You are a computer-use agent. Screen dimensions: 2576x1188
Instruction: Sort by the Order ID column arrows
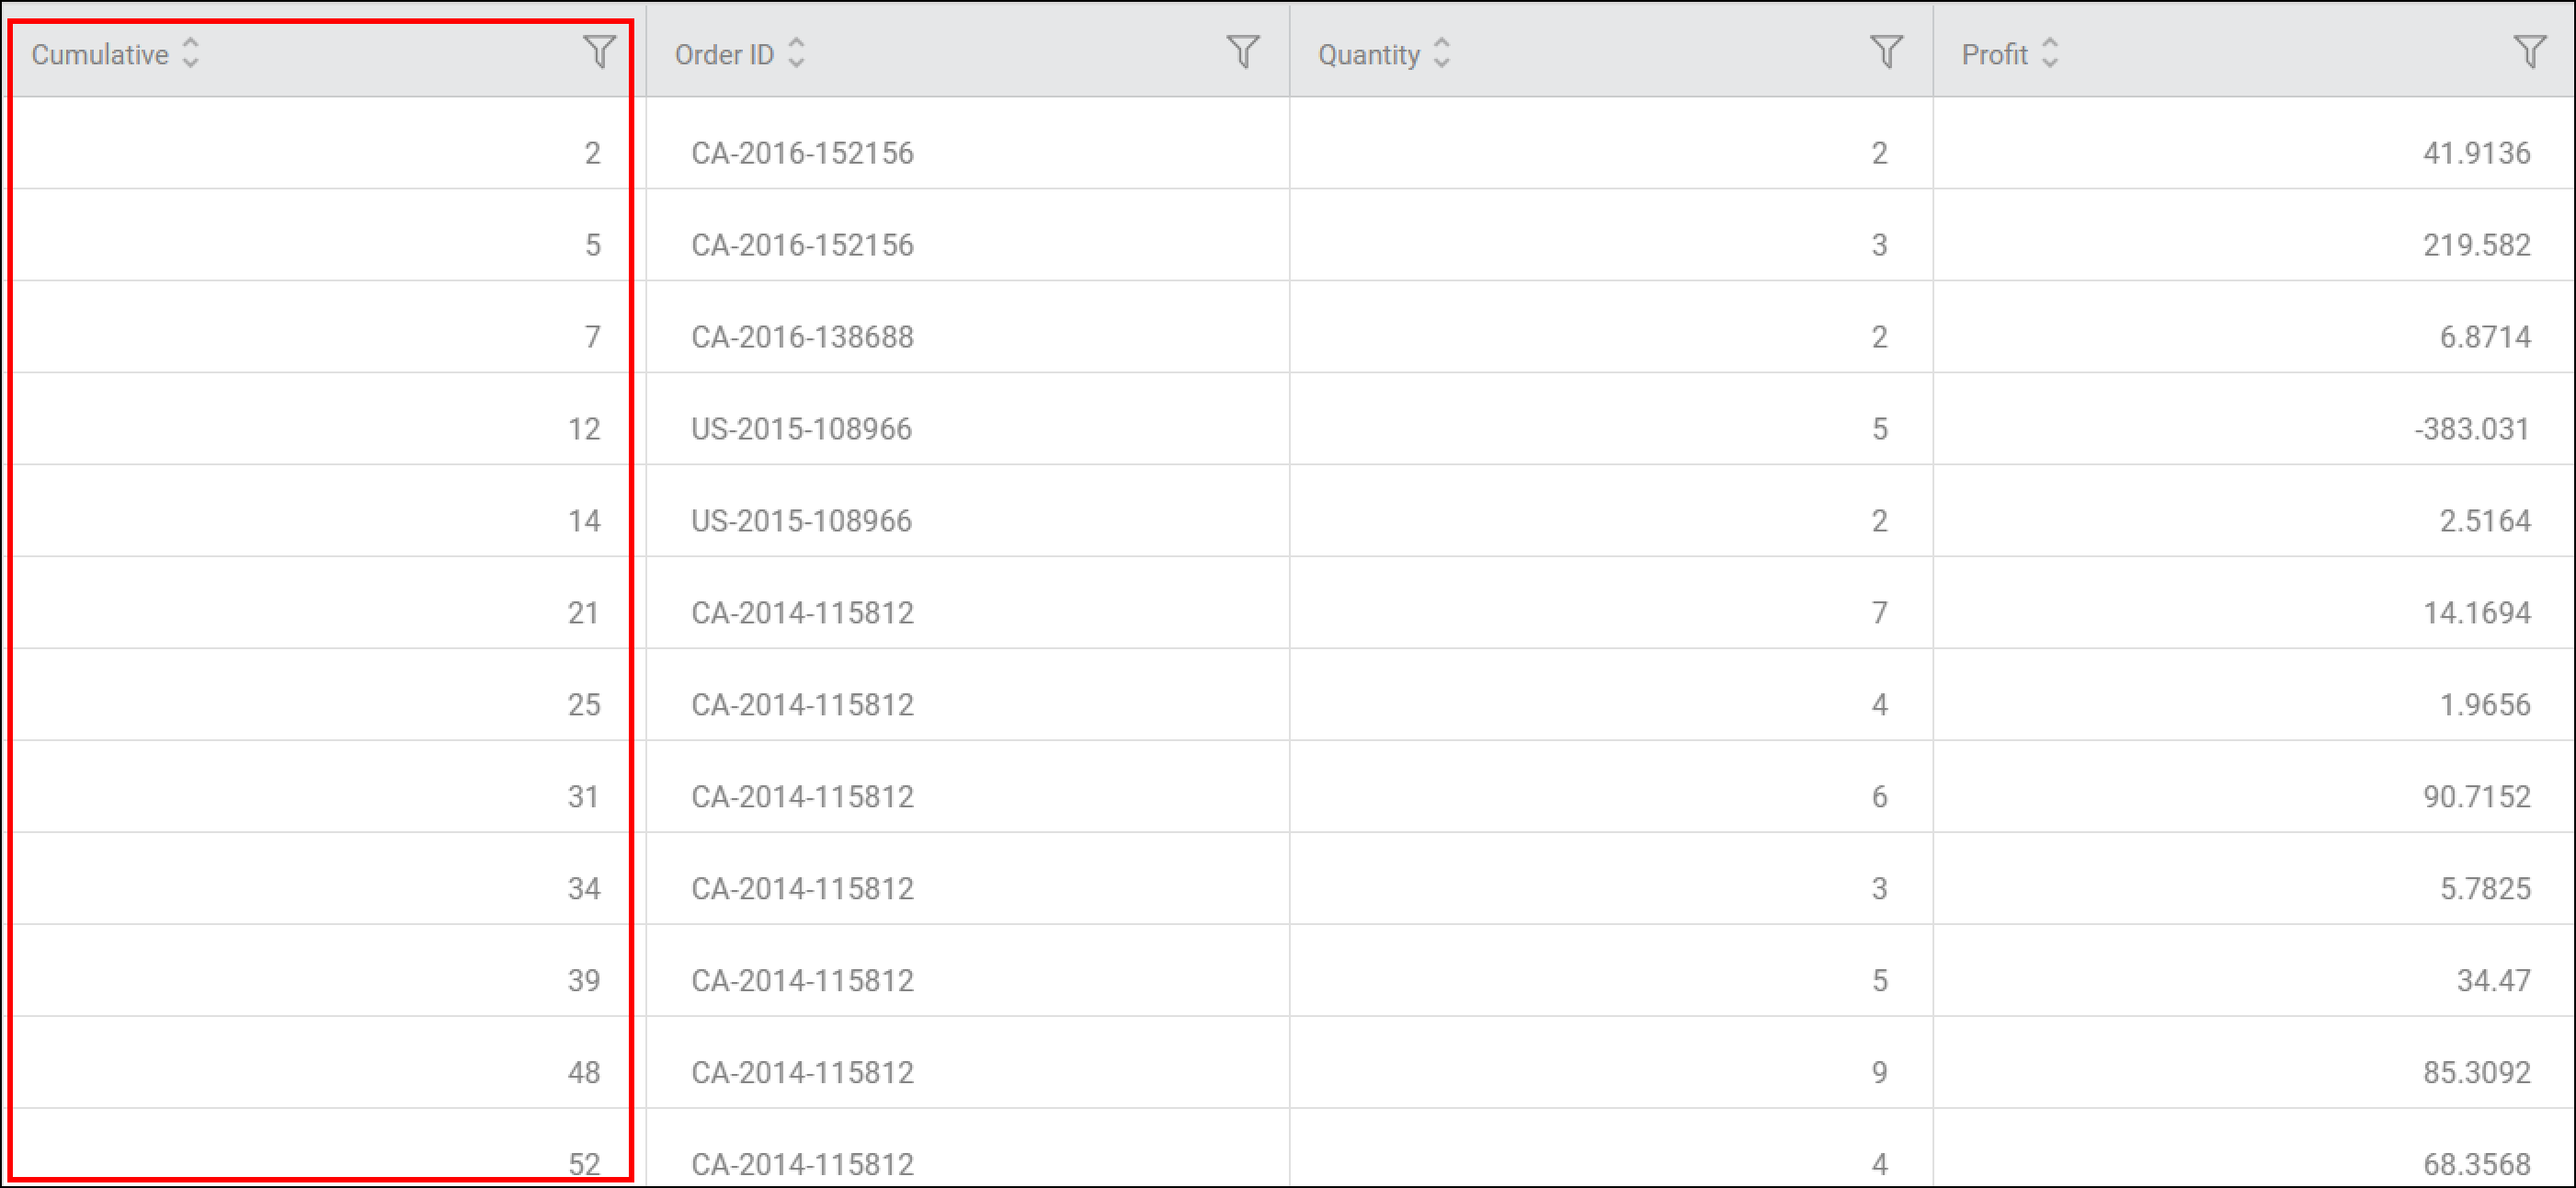point(796,53)
